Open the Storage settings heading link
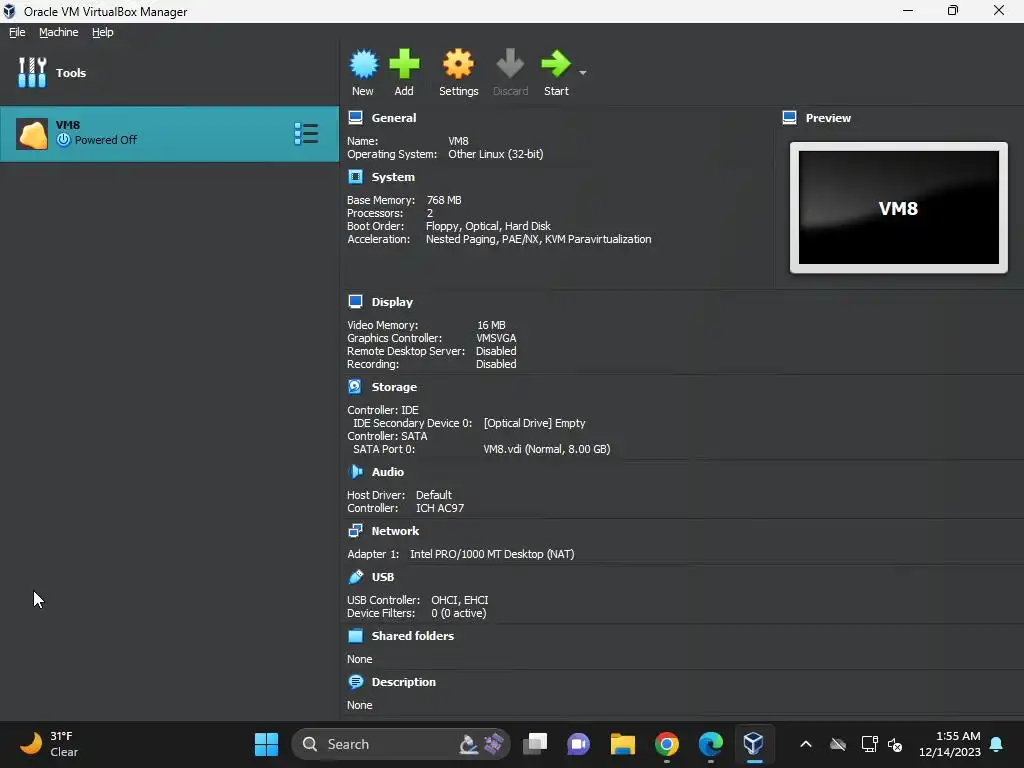Viewport: 1024px width, 768px height. tap(394, 387)
